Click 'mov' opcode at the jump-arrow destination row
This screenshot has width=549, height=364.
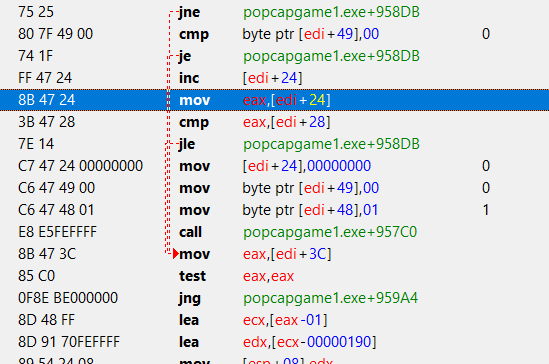coord(195,254)
